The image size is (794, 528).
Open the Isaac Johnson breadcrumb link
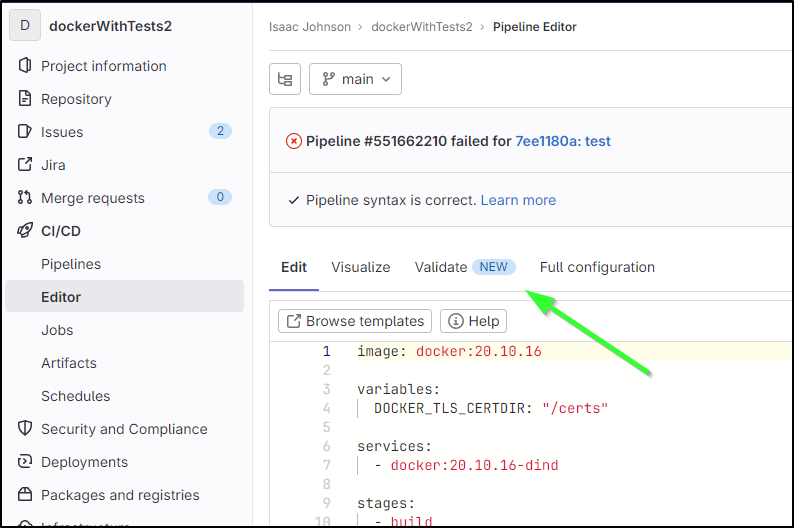310,27
